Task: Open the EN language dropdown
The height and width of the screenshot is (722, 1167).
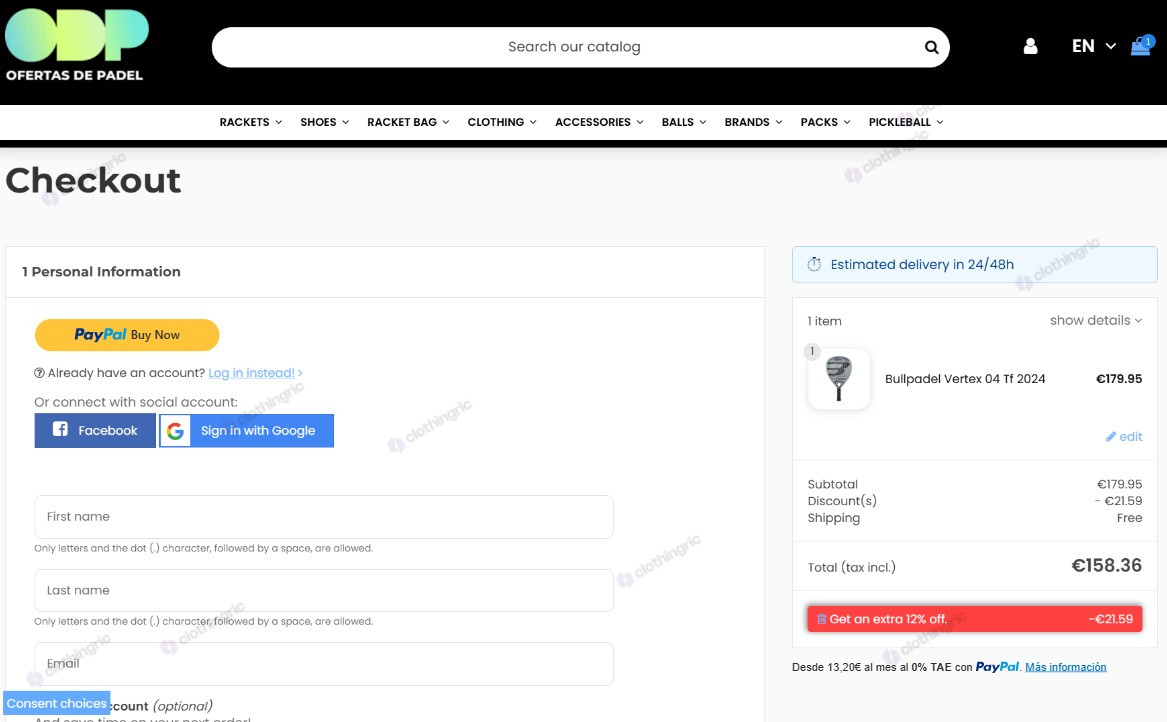Action: click(1093, 46)
